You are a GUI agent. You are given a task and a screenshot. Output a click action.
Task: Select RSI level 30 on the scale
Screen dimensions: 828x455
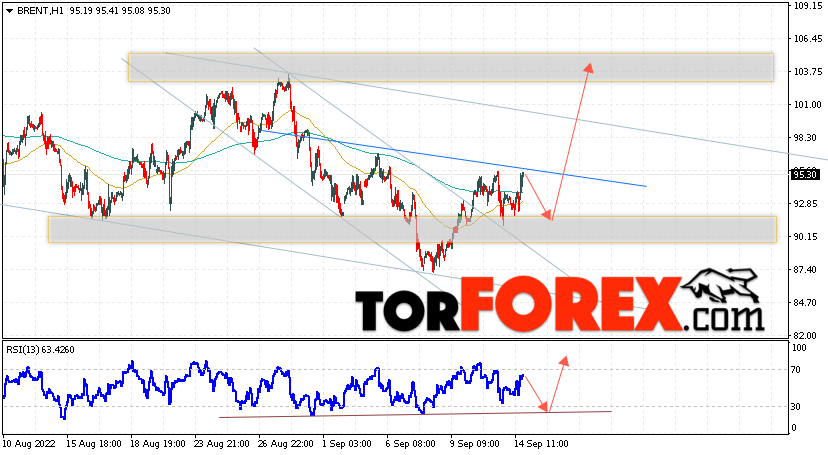pyautogui.click(x=796, y=406)
